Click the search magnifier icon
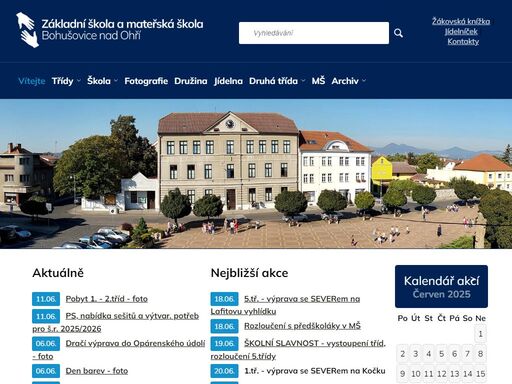 click(x=398, y=33)
